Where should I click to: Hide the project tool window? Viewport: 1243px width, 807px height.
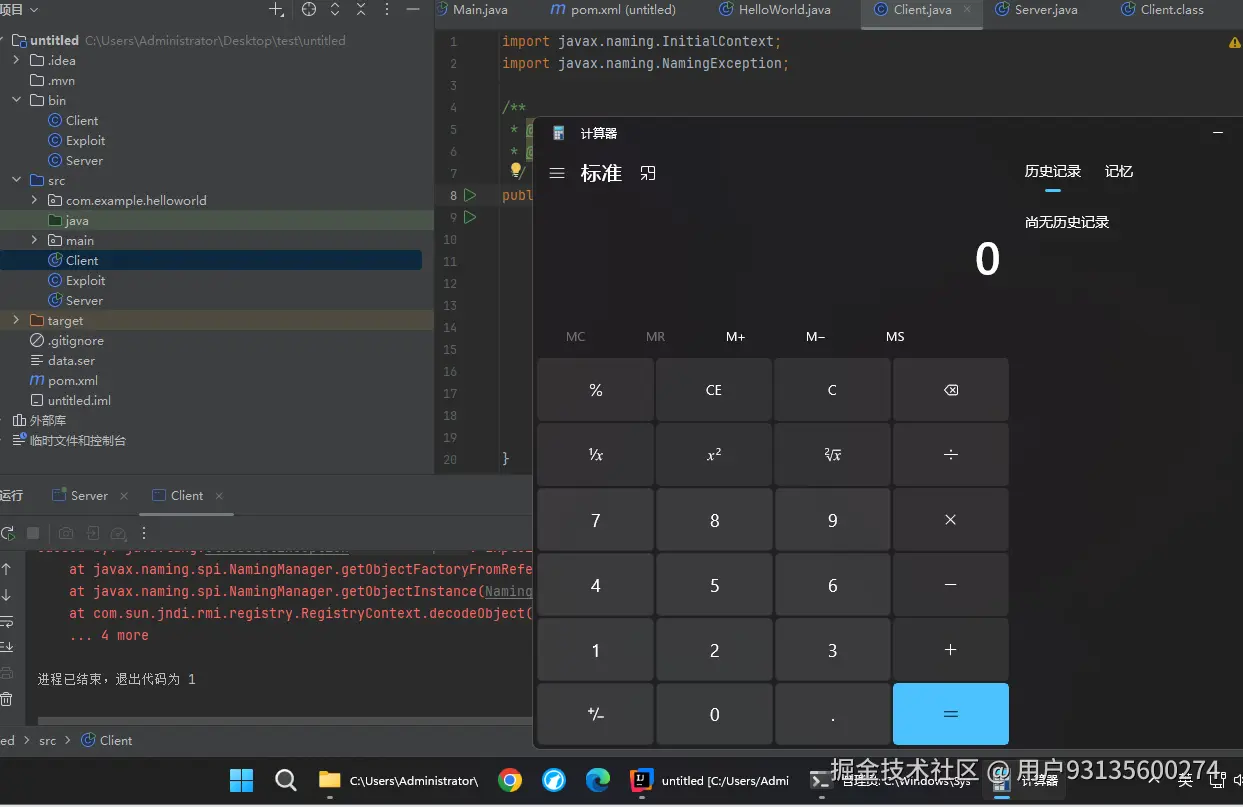(413, 9)
